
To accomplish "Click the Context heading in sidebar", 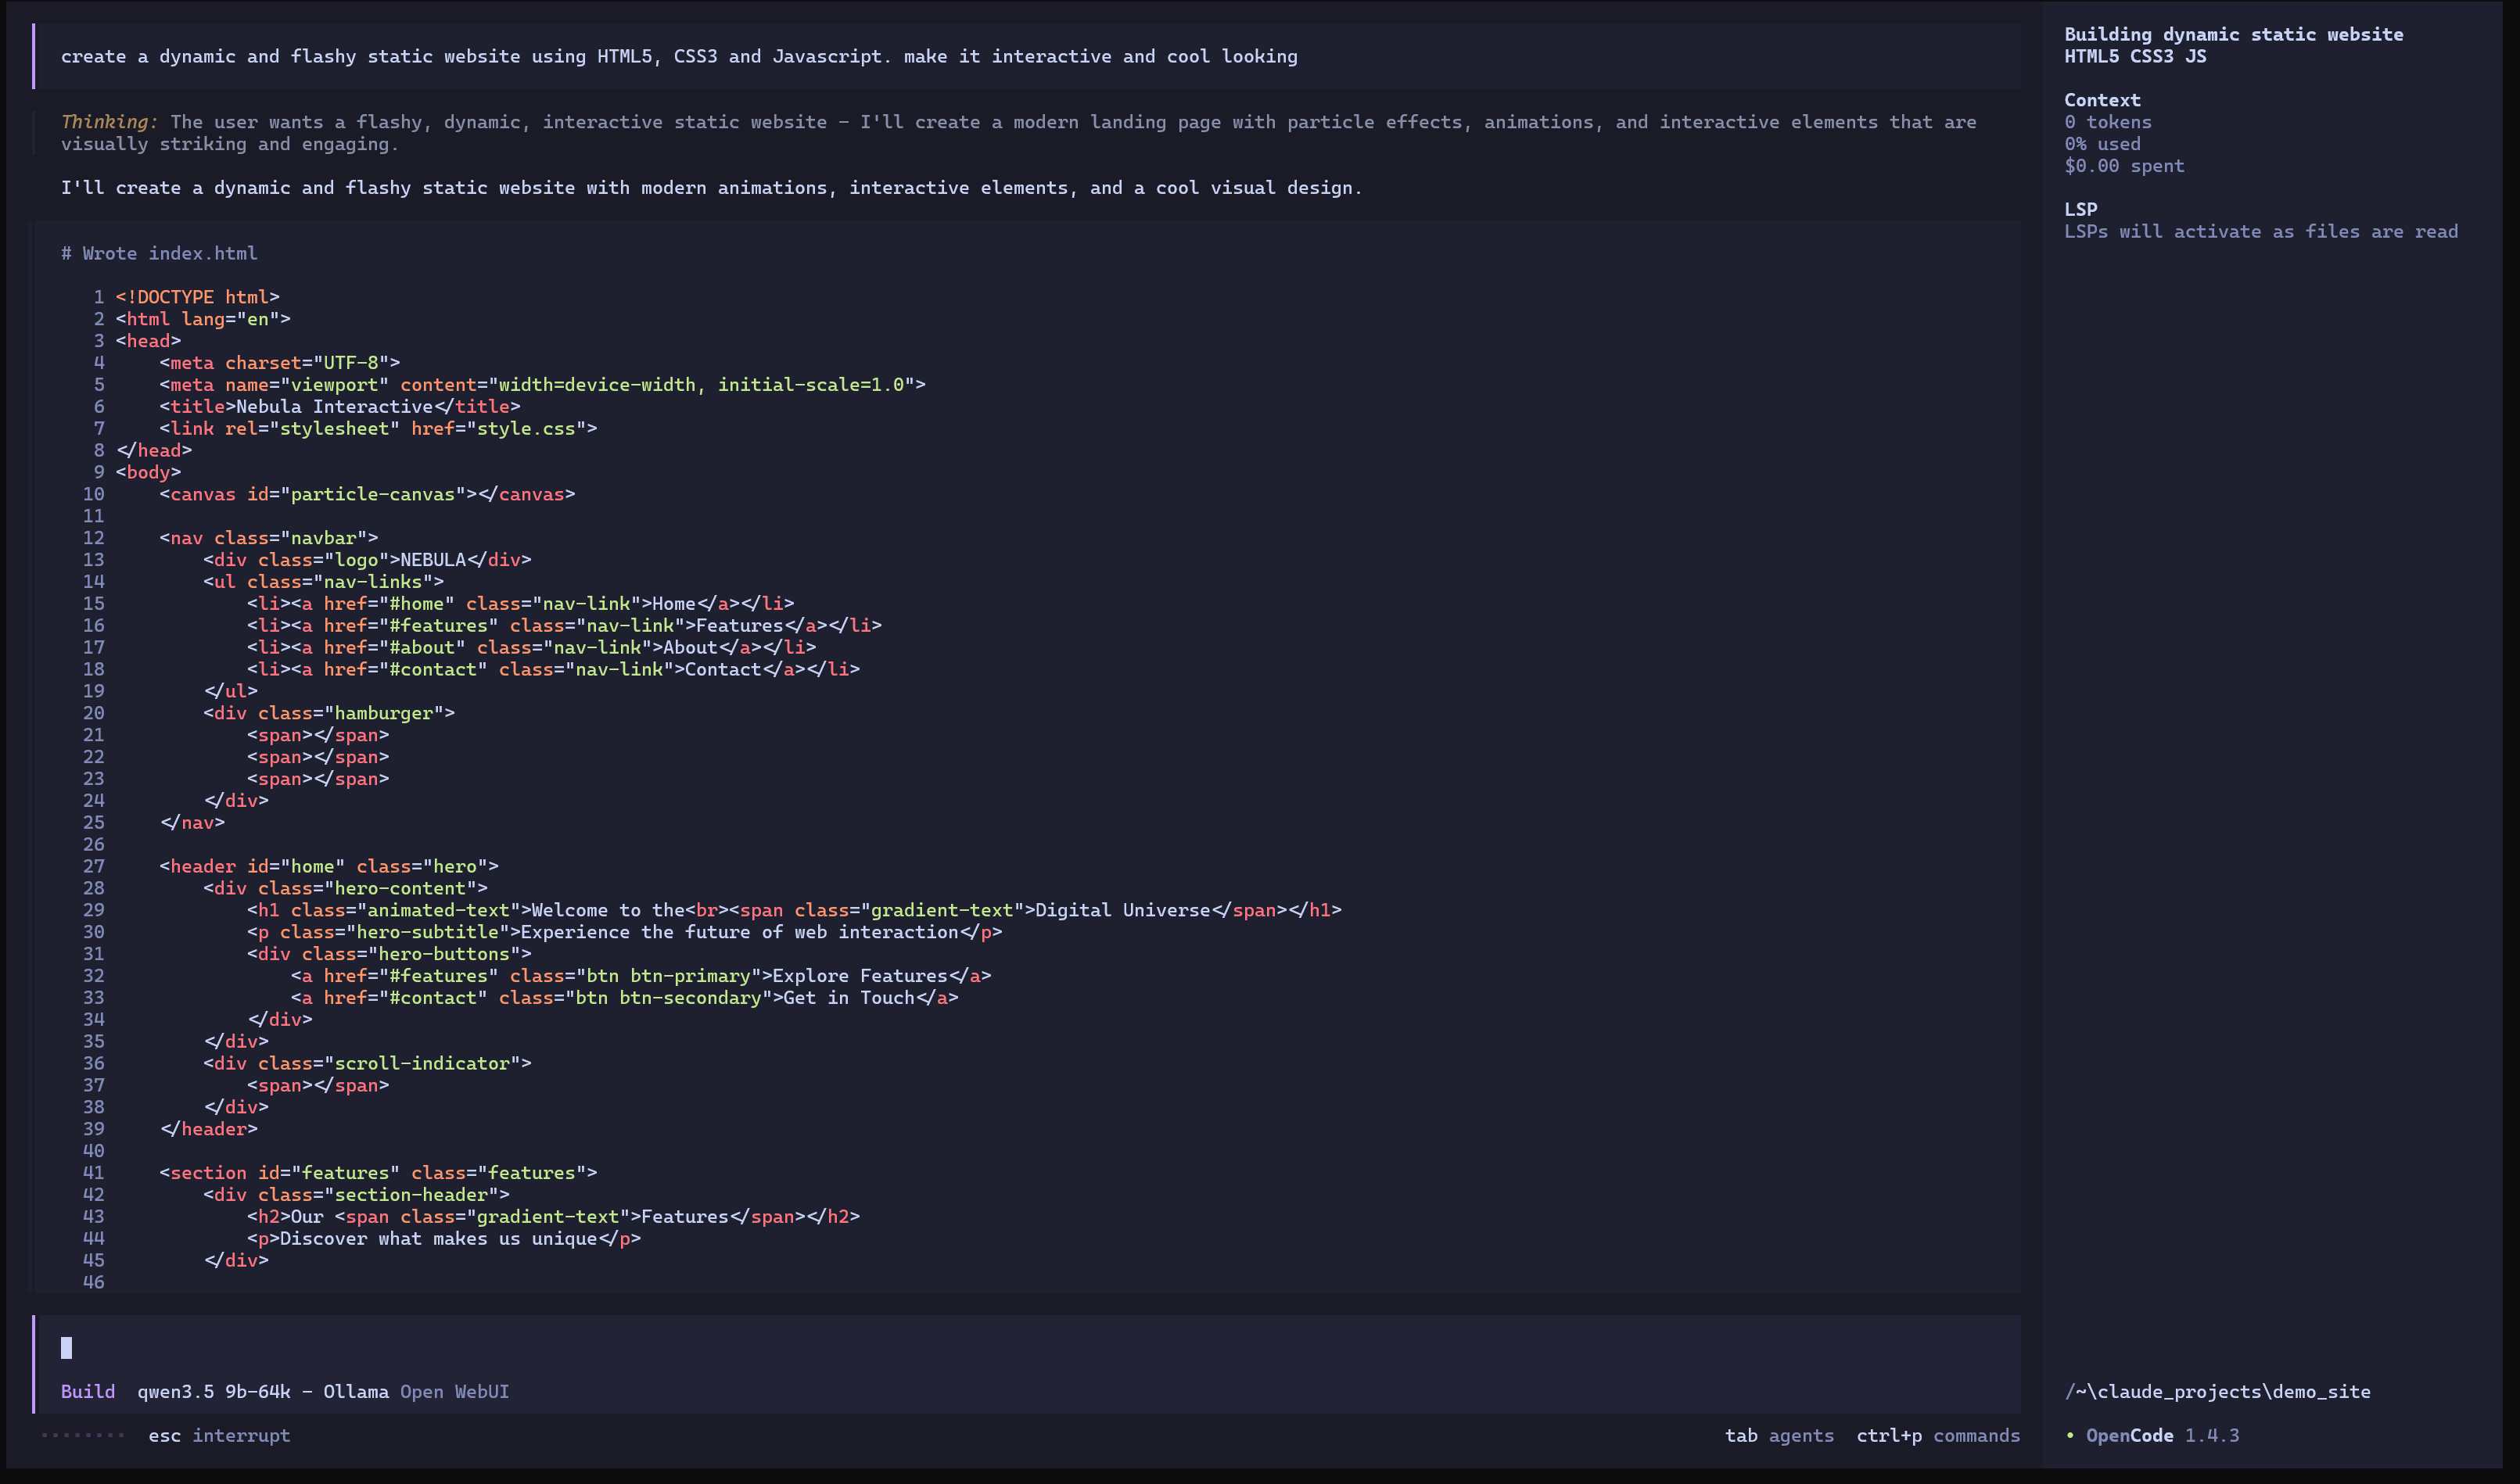I will coord(2103,100).
